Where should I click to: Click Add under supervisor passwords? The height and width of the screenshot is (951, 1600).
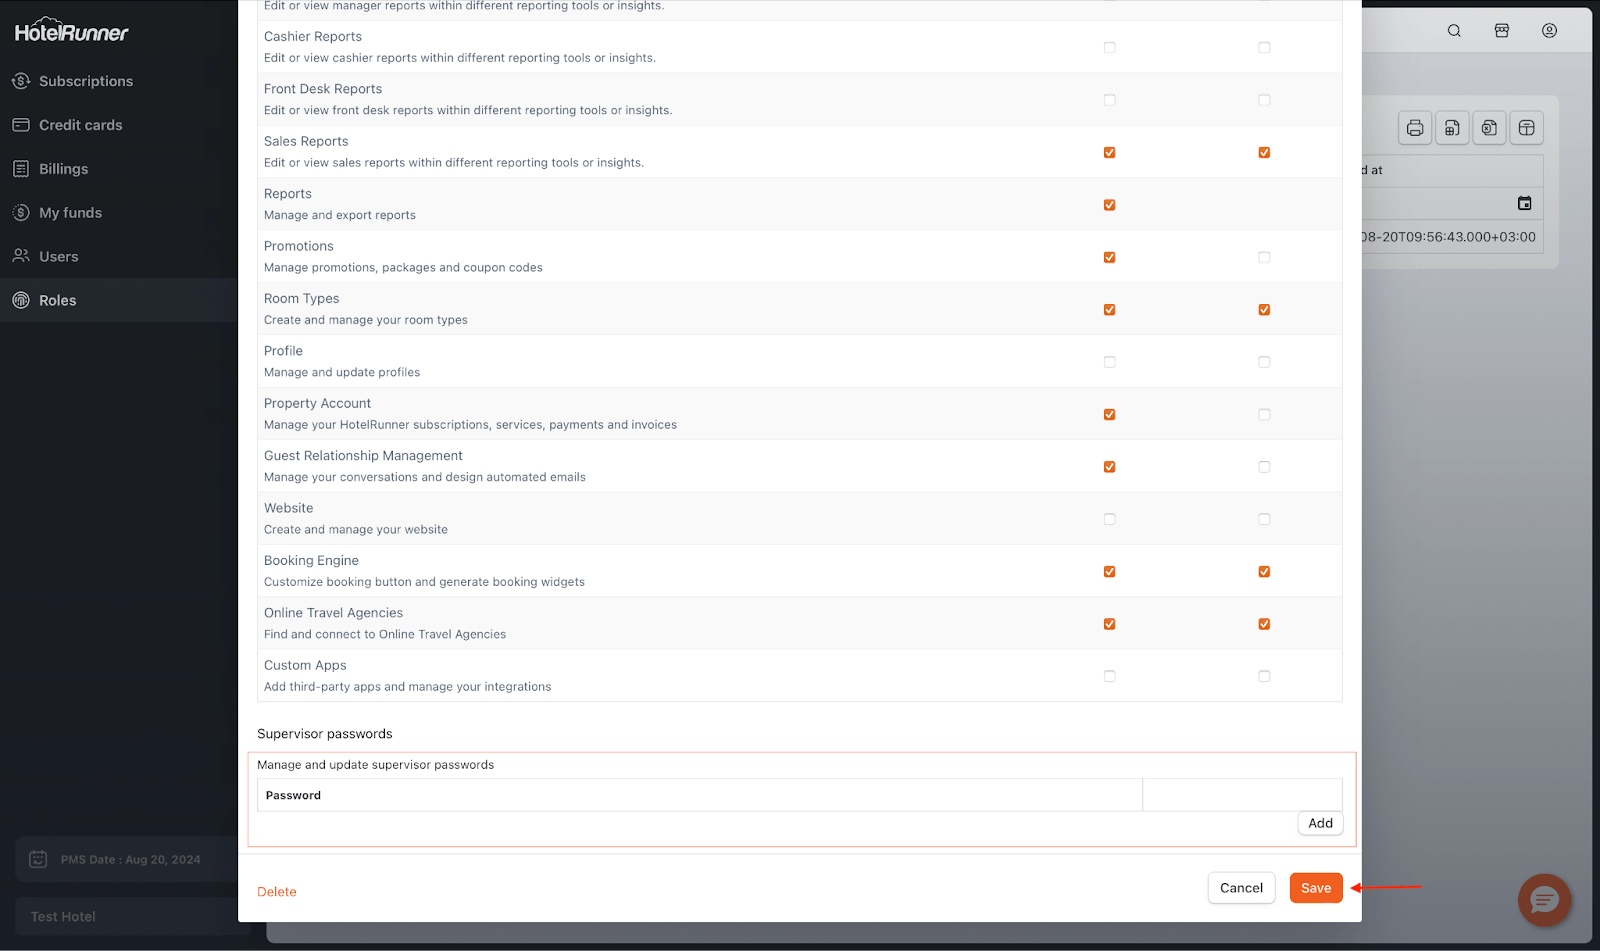point(1320,823)
